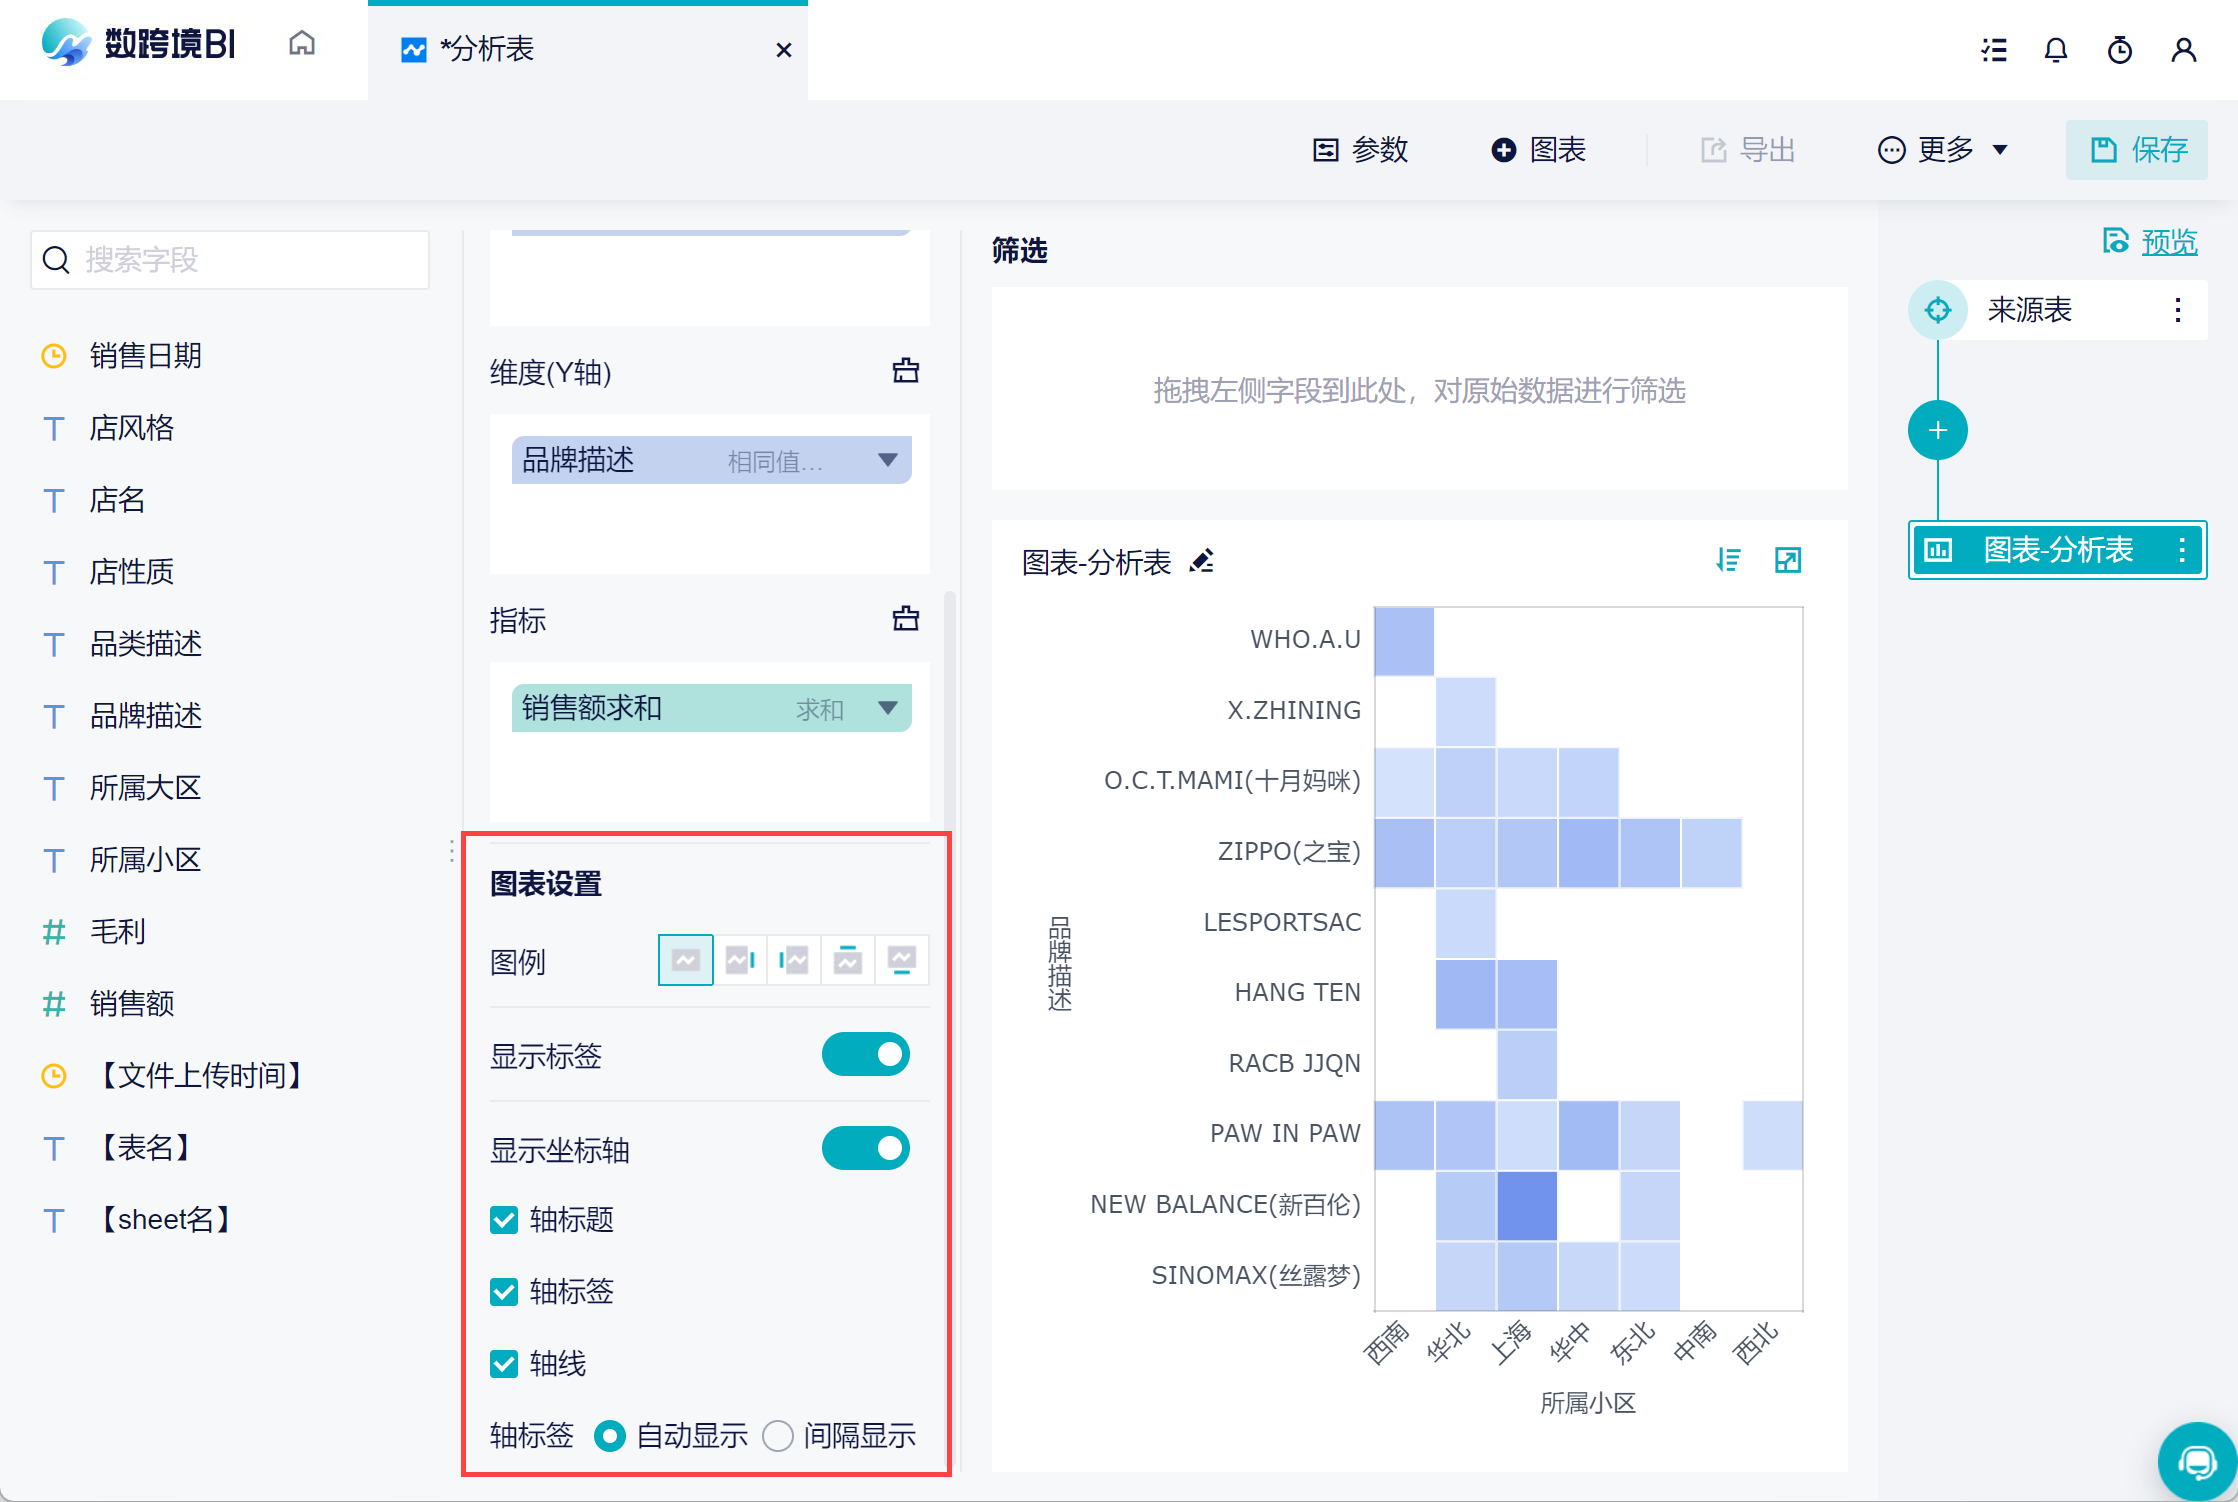Click the plus node add button
The image size is (2238, 1502).
tap(1937, 431)
